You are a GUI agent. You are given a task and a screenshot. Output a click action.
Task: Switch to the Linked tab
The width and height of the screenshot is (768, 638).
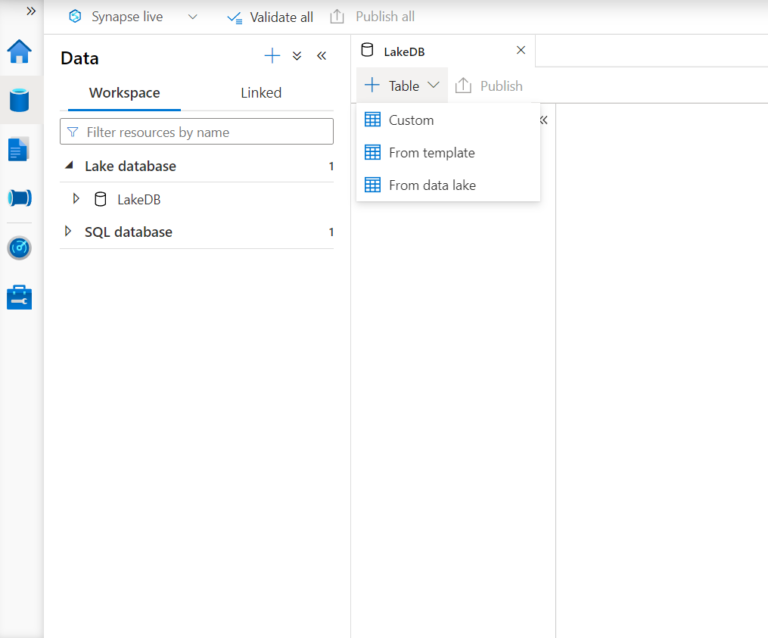261,93
